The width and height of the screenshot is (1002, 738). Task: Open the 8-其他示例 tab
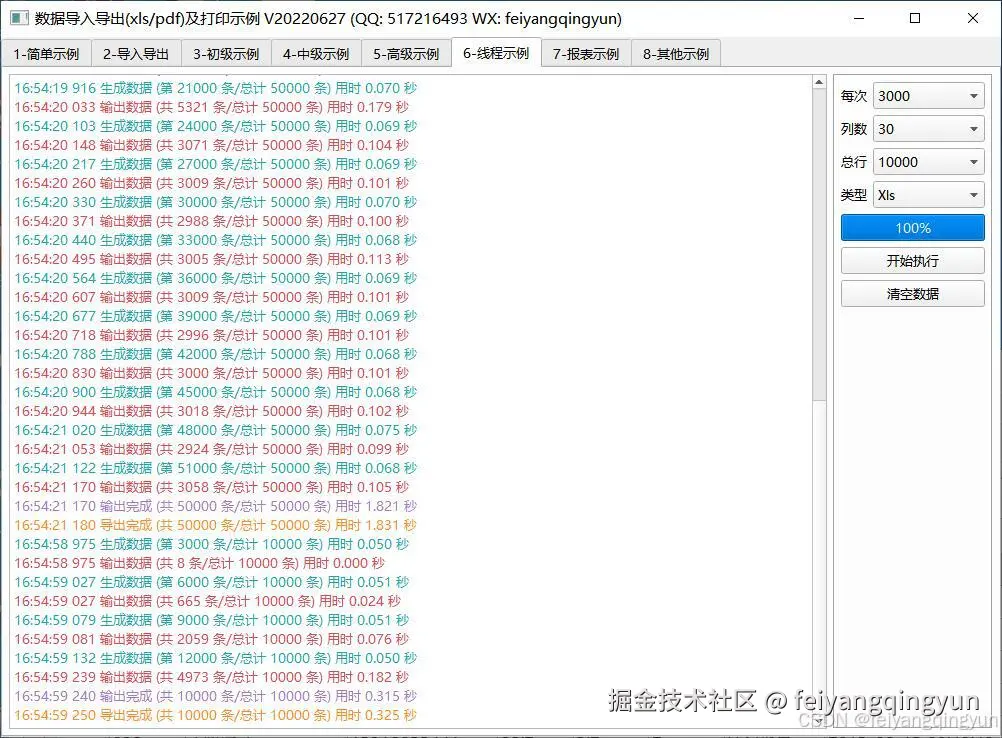pyautogui.click(x=676, y=54)
